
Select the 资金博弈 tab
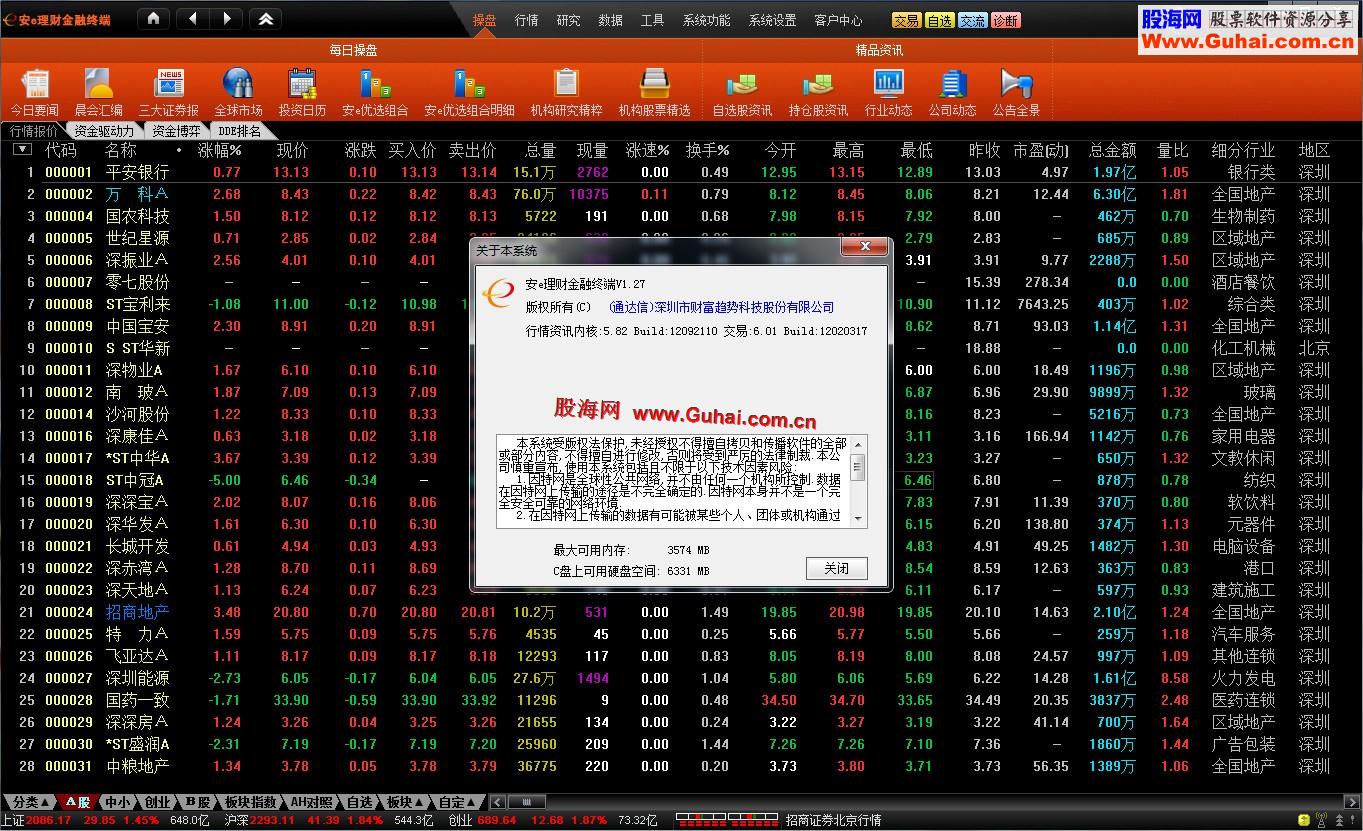coord(177,131)
